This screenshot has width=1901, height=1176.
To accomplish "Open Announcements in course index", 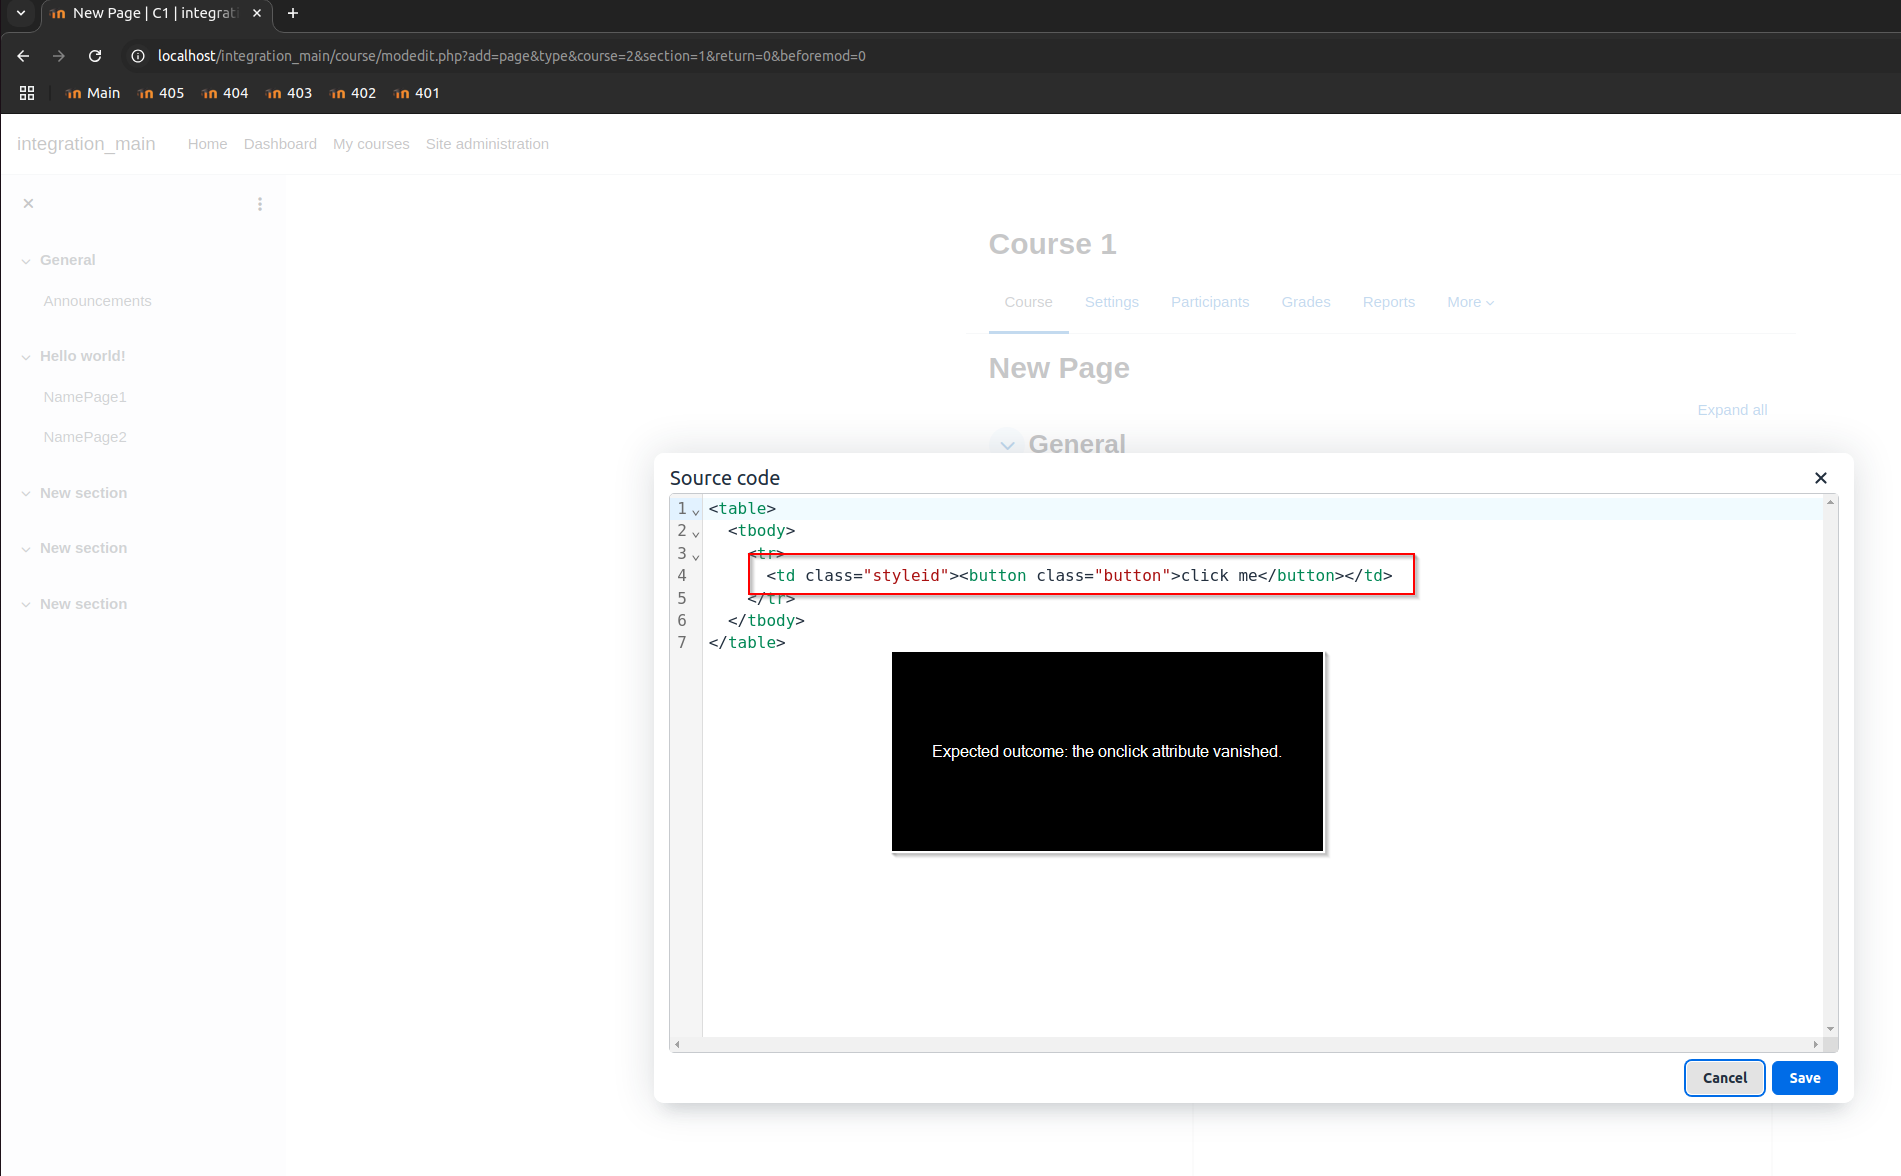I will point(97,301).
